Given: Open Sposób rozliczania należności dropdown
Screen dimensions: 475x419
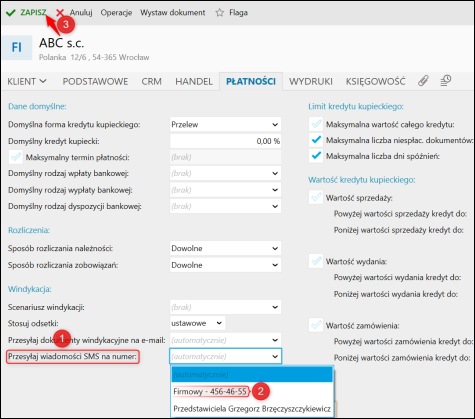Looking at the screenshot, I should point(225,248).
